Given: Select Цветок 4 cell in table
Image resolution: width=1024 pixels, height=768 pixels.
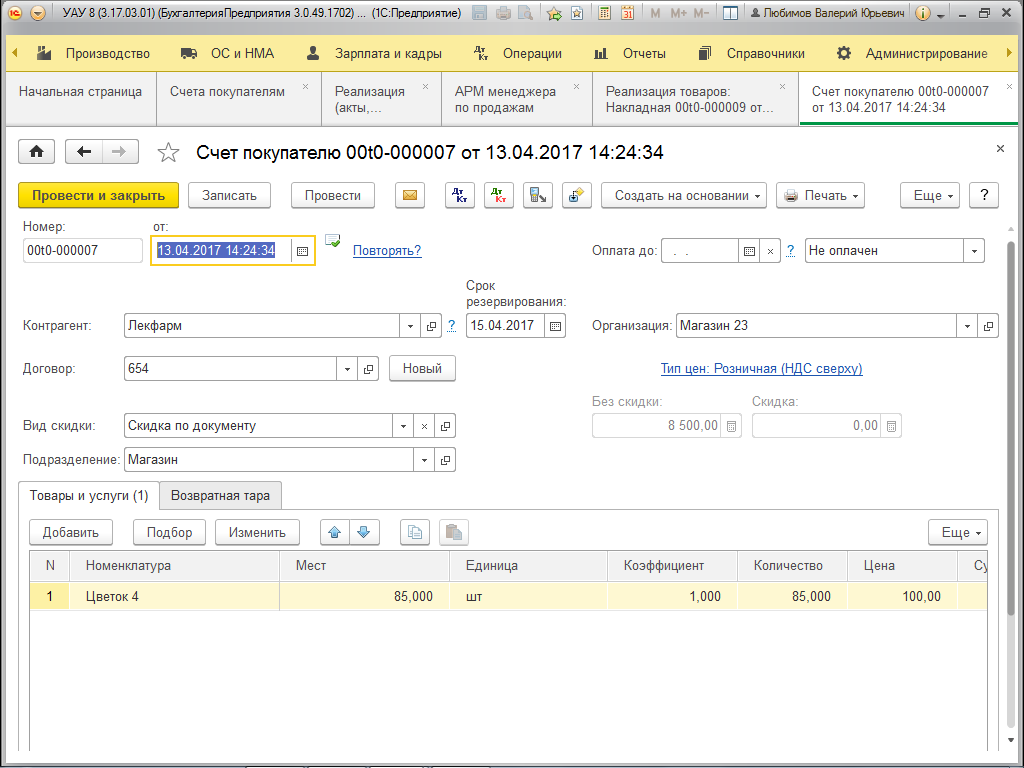Looking at the screenshot, I should [x=174, y=596].
